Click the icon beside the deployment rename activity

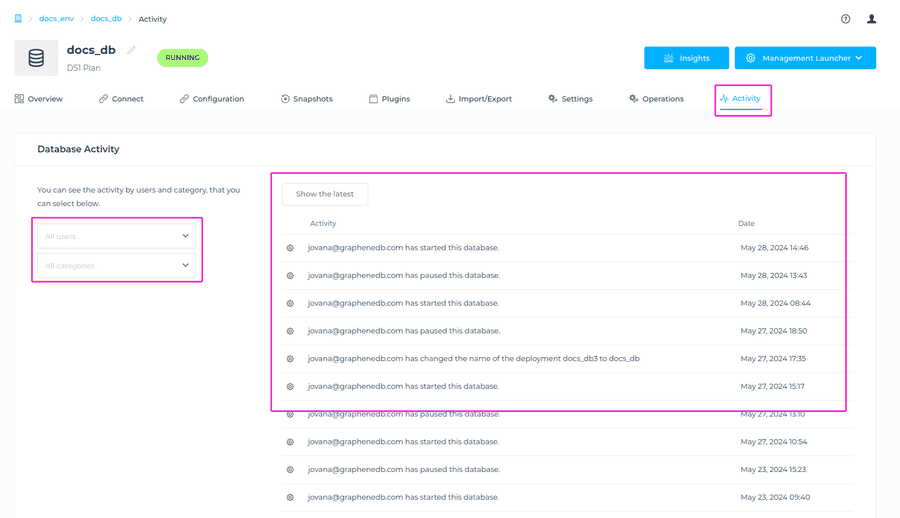click(290, 359)
